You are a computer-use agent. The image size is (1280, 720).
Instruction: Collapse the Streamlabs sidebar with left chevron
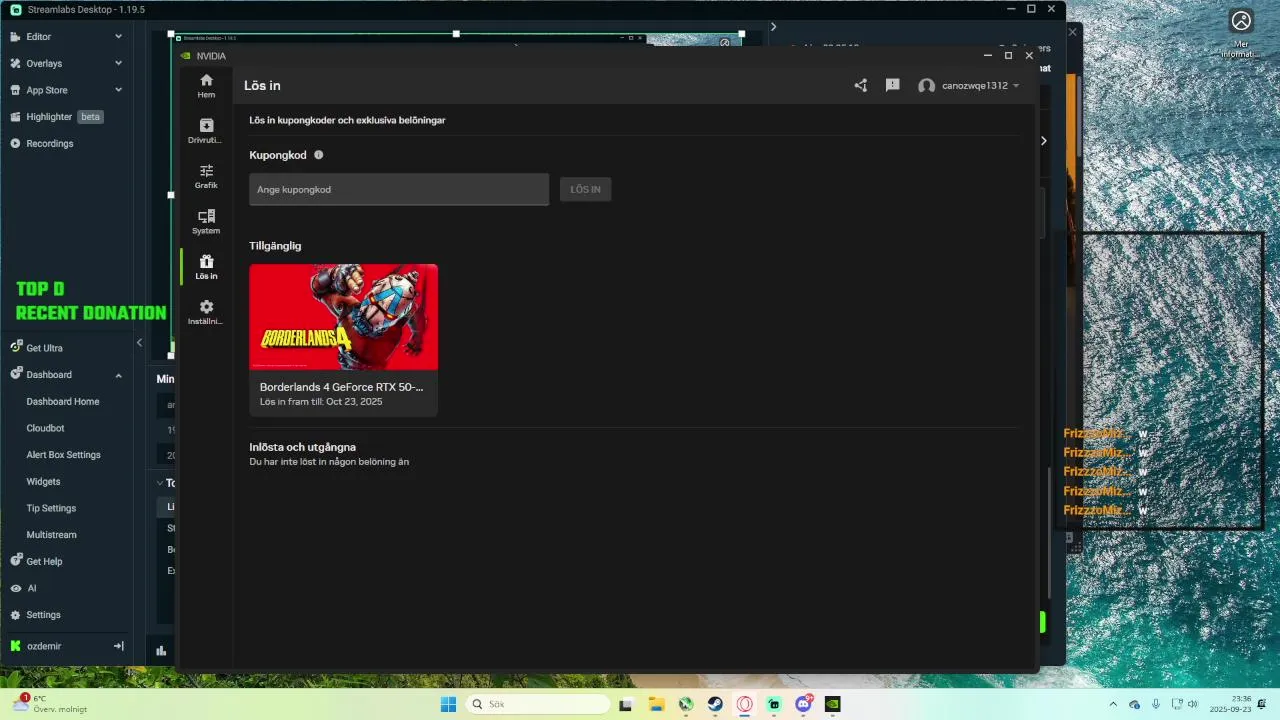tap(139, 343)
